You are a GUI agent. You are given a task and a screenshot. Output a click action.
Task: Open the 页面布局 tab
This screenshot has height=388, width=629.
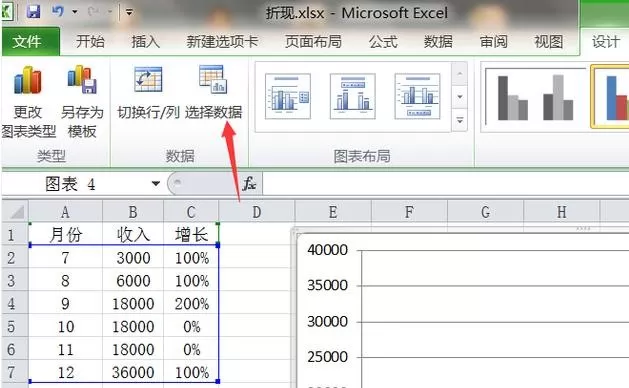point(313,41)
